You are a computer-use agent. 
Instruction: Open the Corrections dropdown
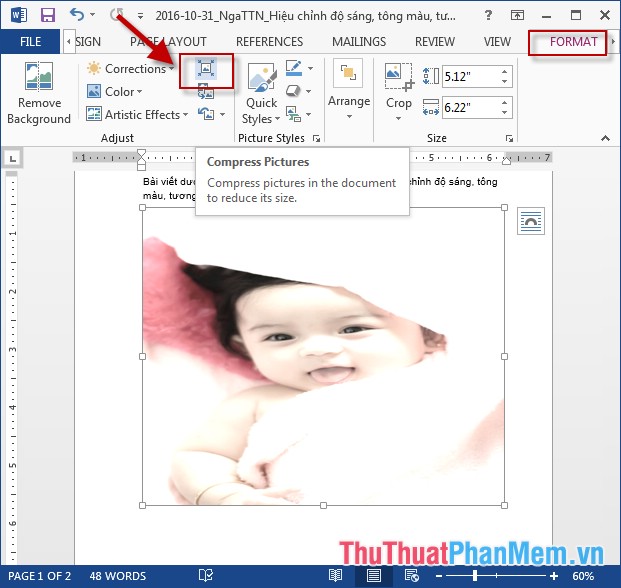[x=131, y=69]
